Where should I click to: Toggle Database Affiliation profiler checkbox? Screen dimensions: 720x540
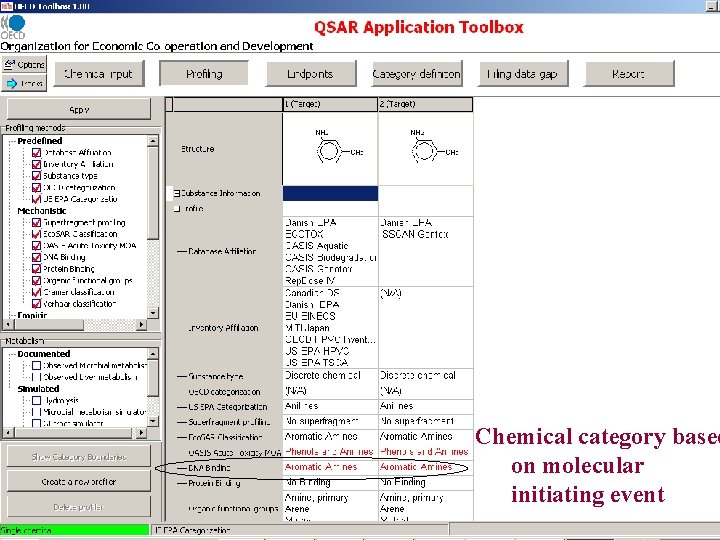click(x=36, y=152)
